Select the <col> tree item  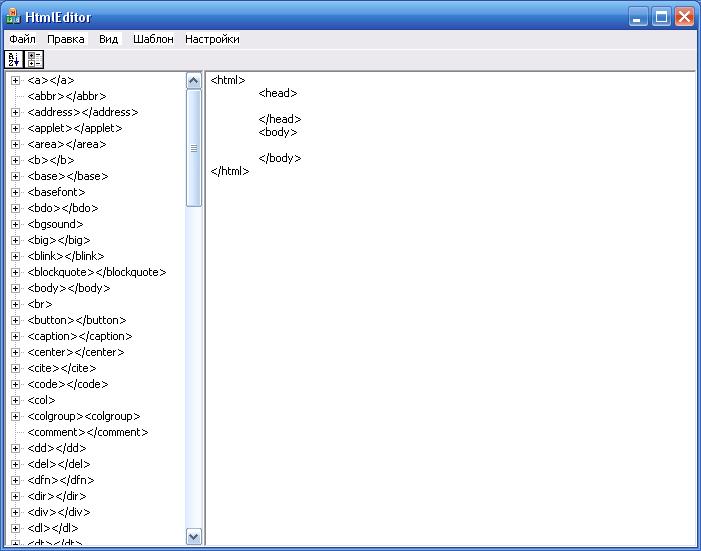pos(41,400)
